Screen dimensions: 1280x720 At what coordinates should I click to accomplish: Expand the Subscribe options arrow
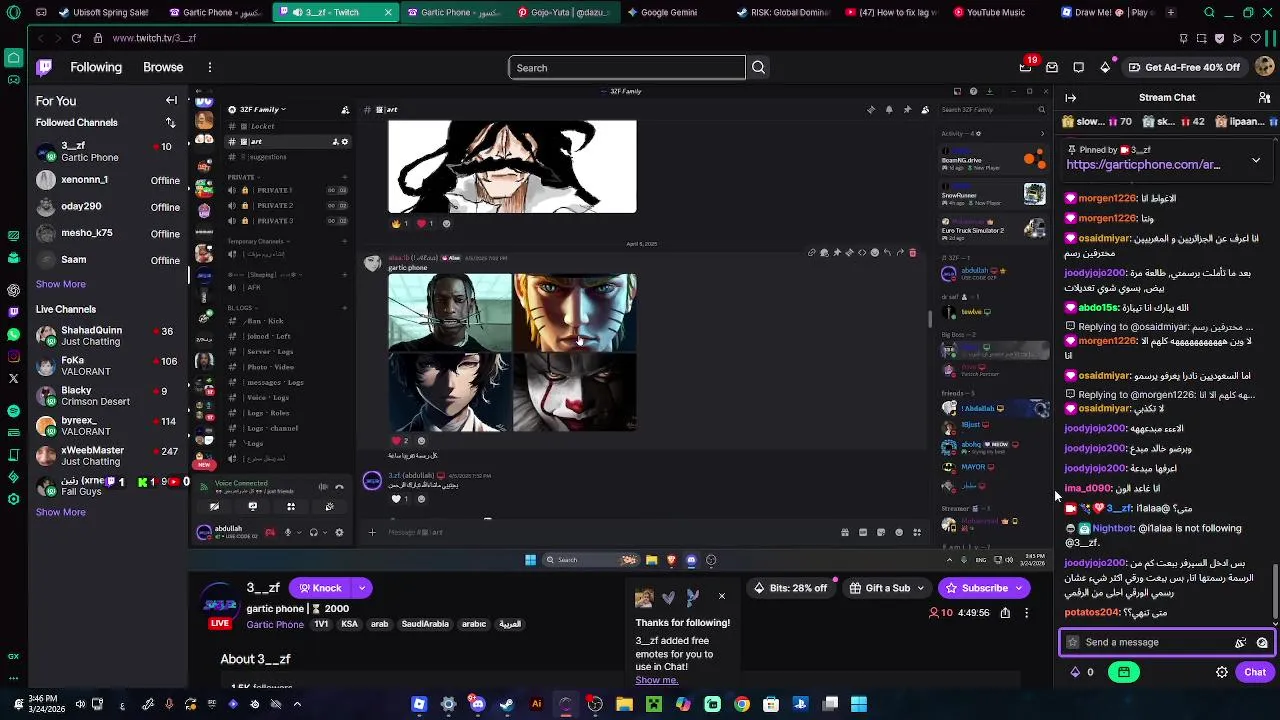point(1020,588)
